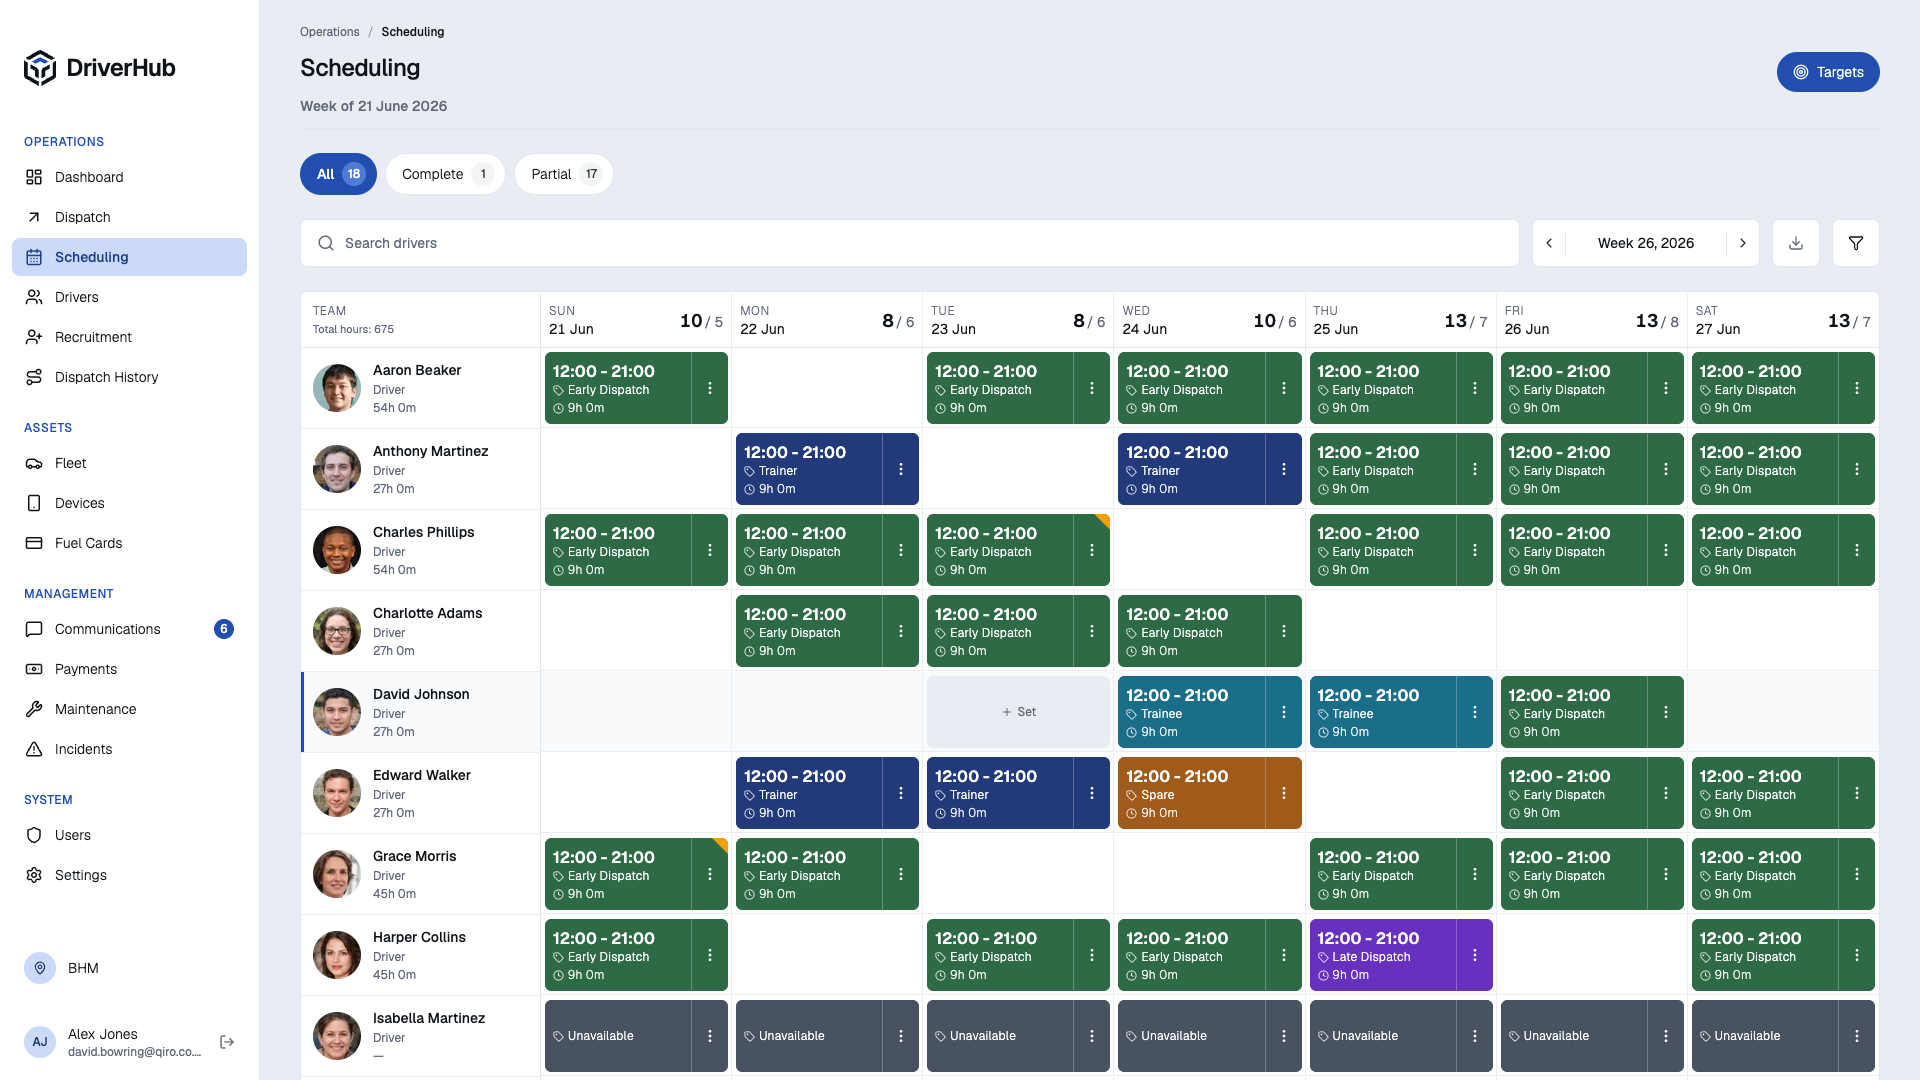This screenshot has width=1920, height=1080.
Task: Click Aaron Beaker's avatar photo
Action: coord(337,388)
